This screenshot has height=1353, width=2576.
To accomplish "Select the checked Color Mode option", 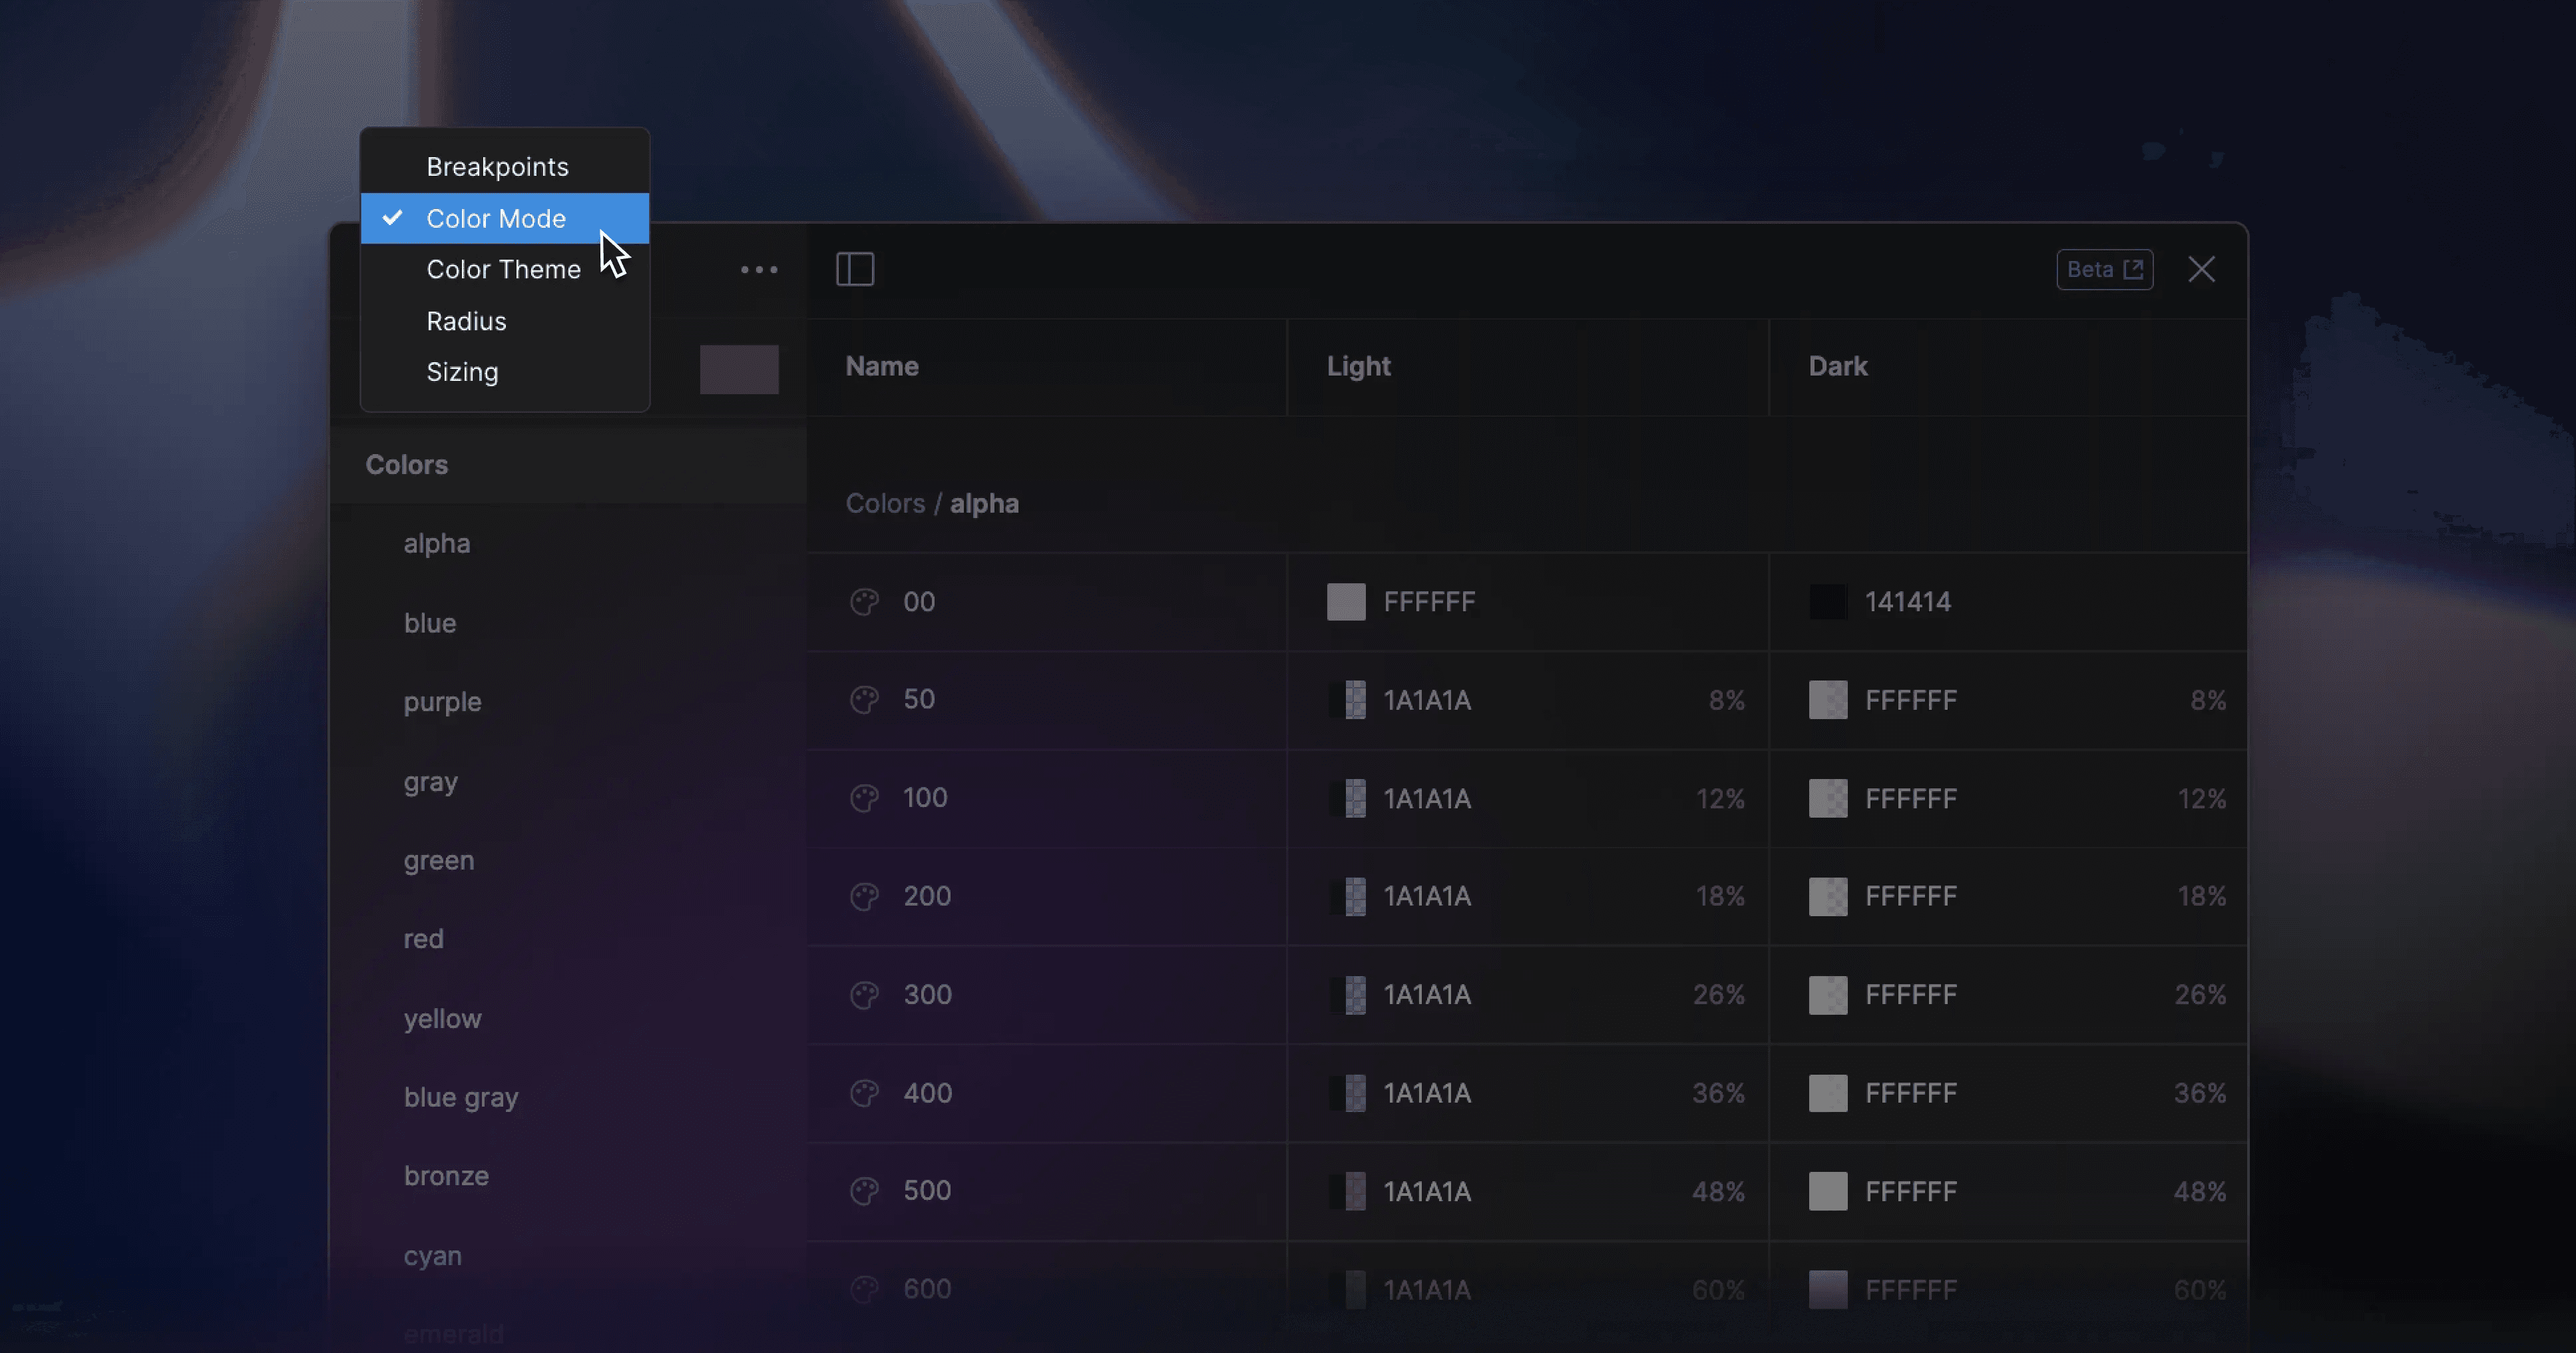I will [496, 218].
